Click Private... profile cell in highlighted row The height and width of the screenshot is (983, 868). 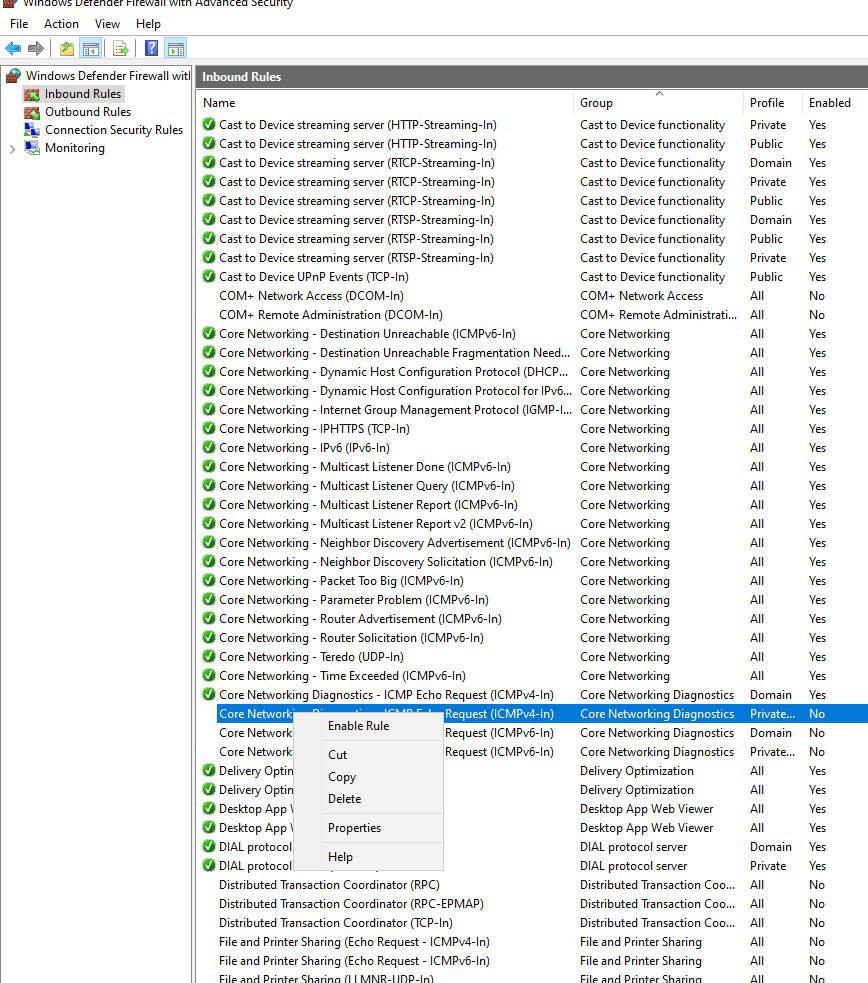pos(772,713)
